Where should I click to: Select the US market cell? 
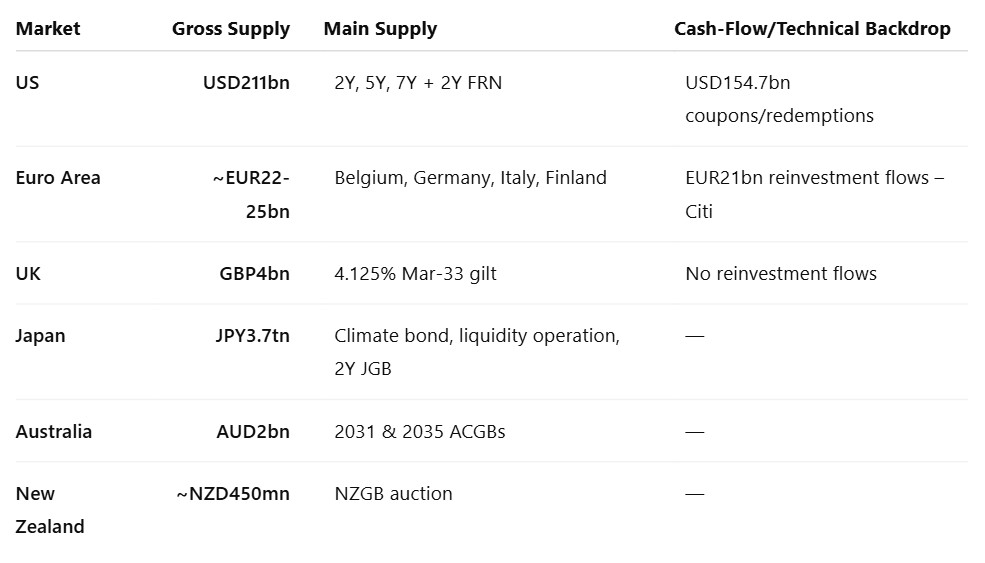[27, 83]
